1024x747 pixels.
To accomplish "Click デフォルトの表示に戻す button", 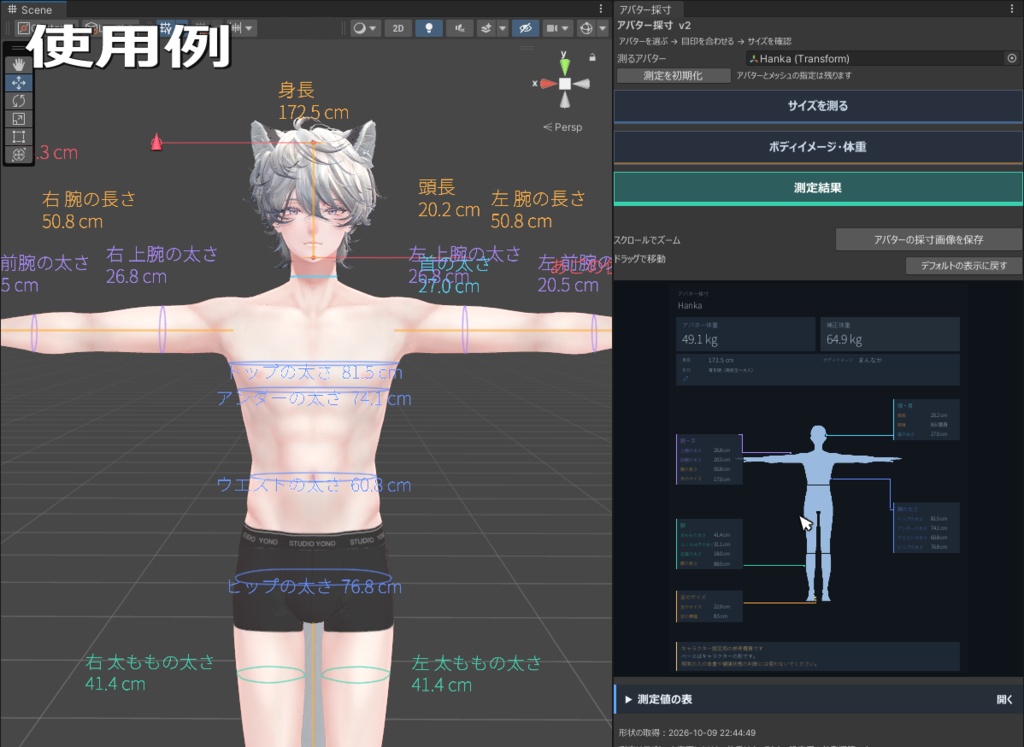I will [964, 266].
